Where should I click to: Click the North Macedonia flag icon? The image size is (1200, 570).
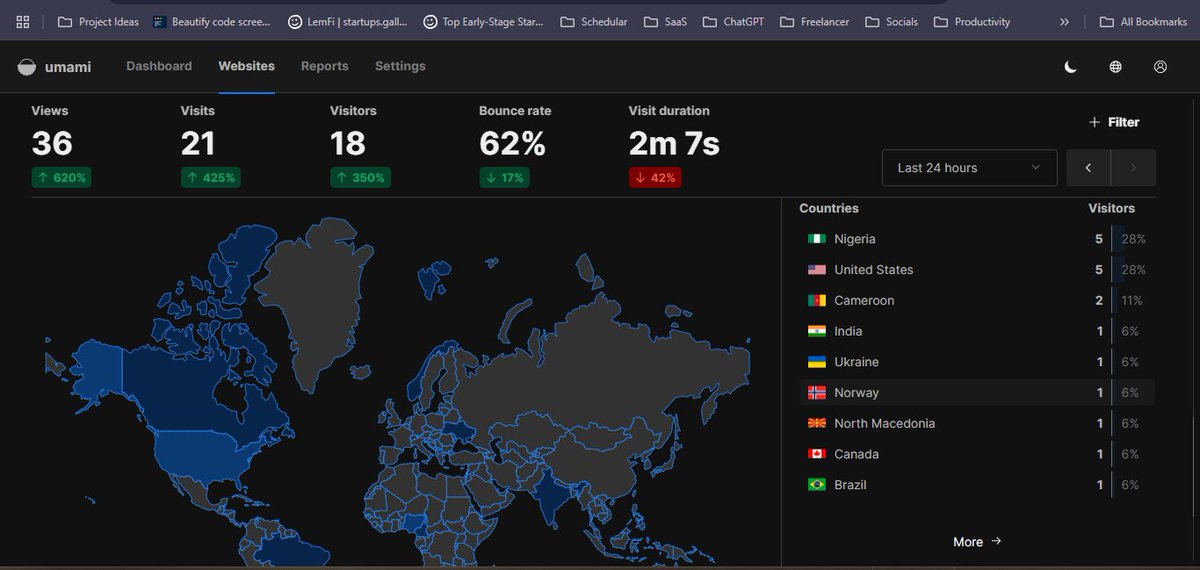pyautogui.click(x=816, y=424)
